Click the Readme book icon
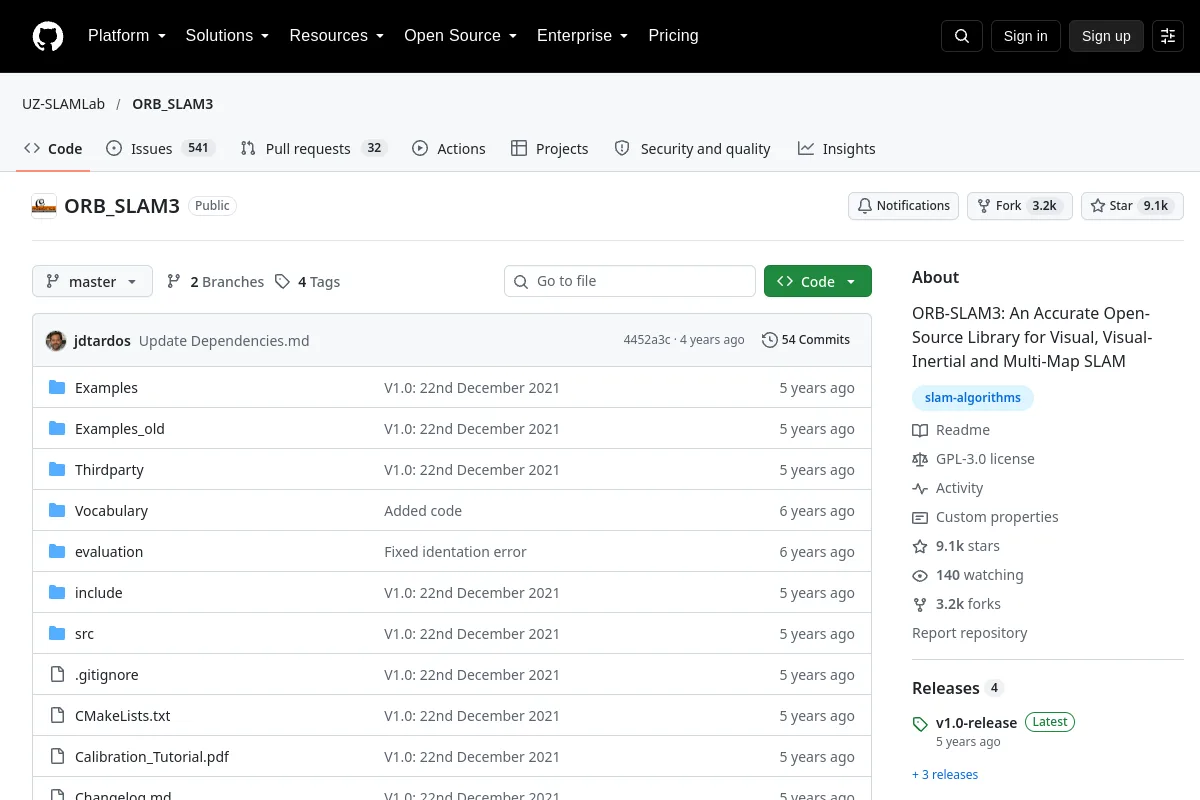 pos(920,430)
